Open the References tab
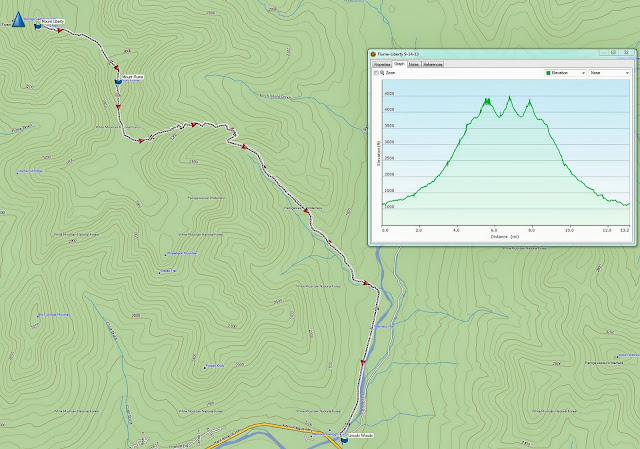The image size is (640, 449). pos(433,64)
